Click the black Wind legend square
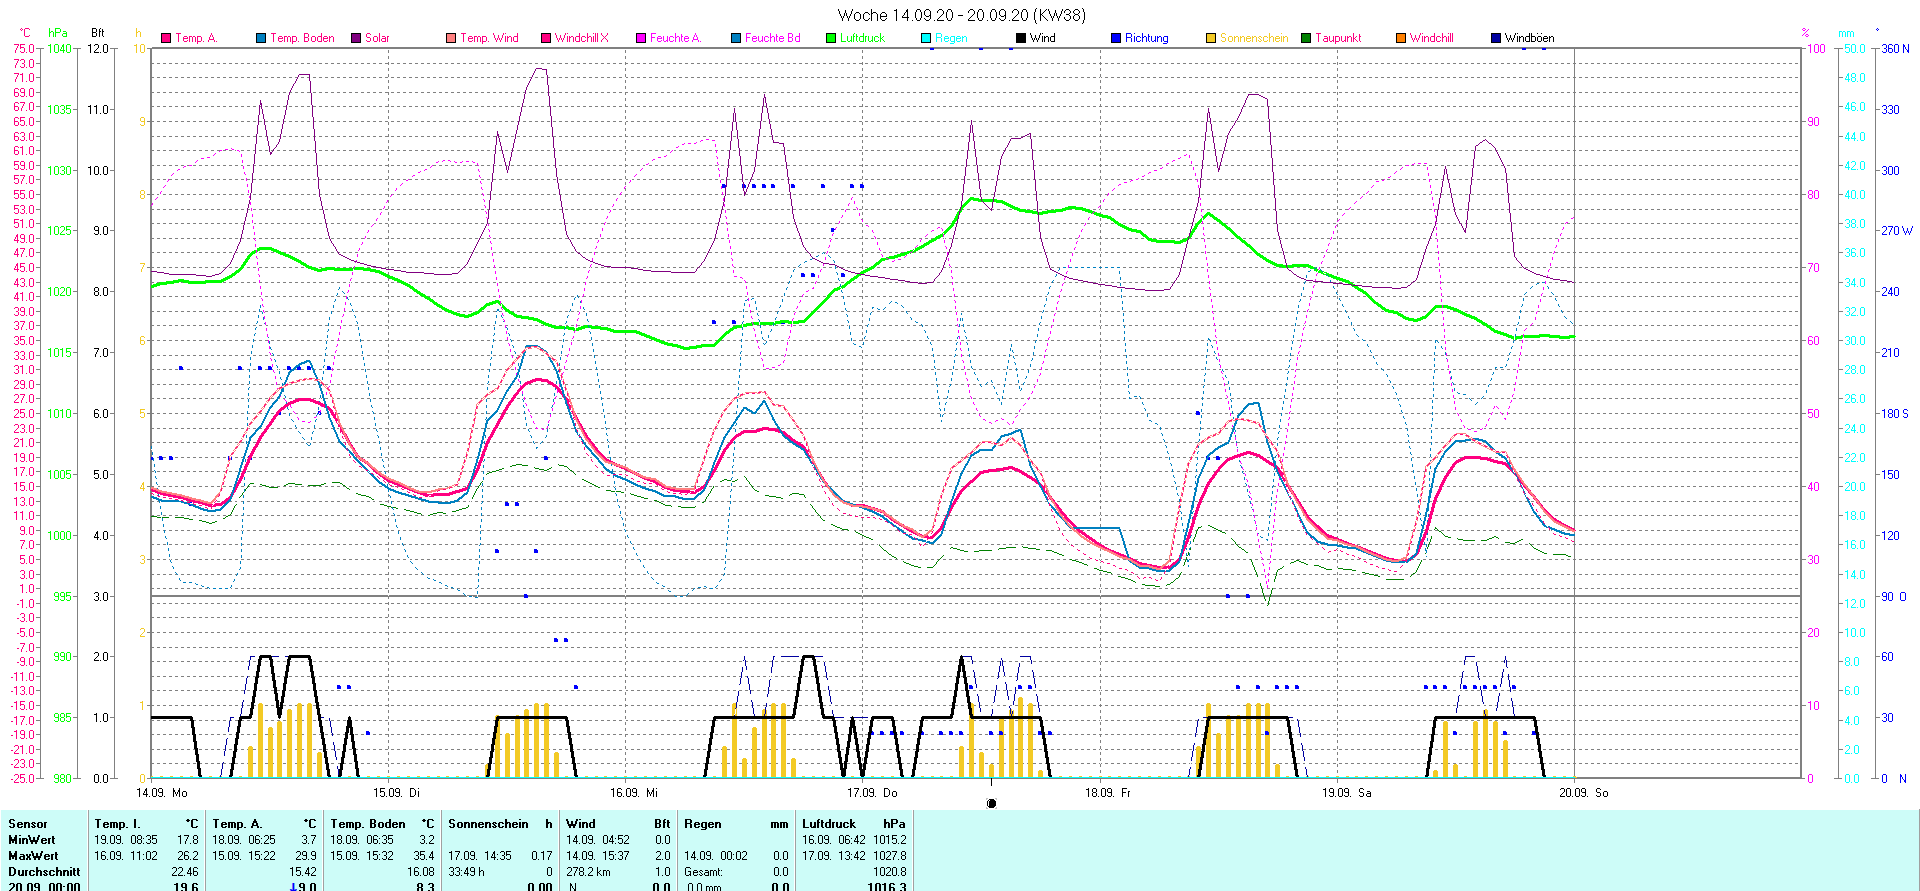Screen dimensions: 1920x891 point(1021,38)
